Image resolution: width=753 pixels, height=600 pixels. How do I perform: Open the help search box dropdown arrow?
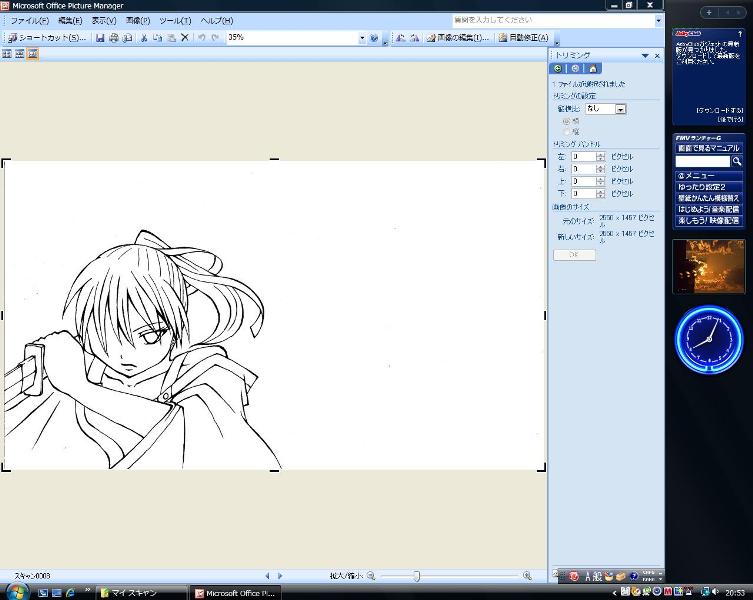[x=658, y=20]
